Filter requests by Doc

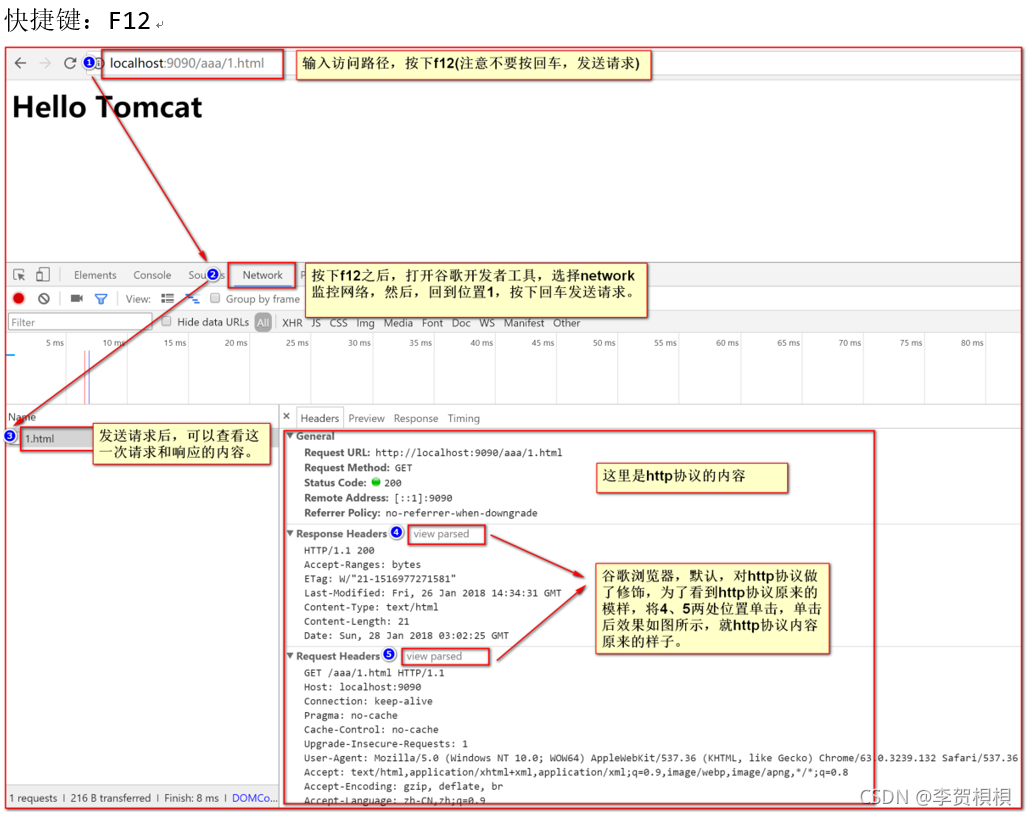(x=461, y=323)
